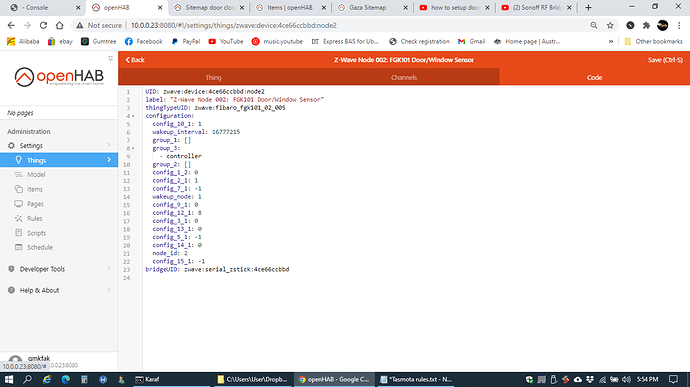
Task: Open a new browser tab
Action: 588,7
